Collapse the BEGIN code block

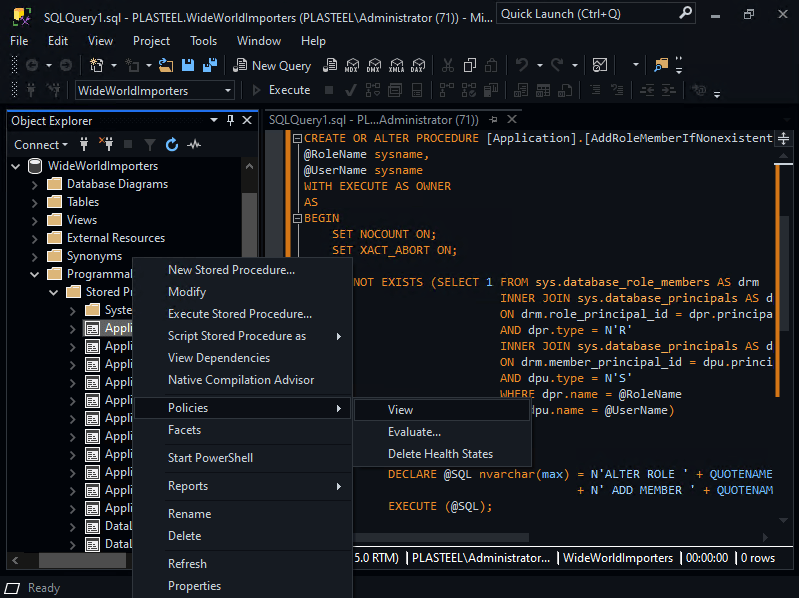pyautogui.click(x=297, y=218)
